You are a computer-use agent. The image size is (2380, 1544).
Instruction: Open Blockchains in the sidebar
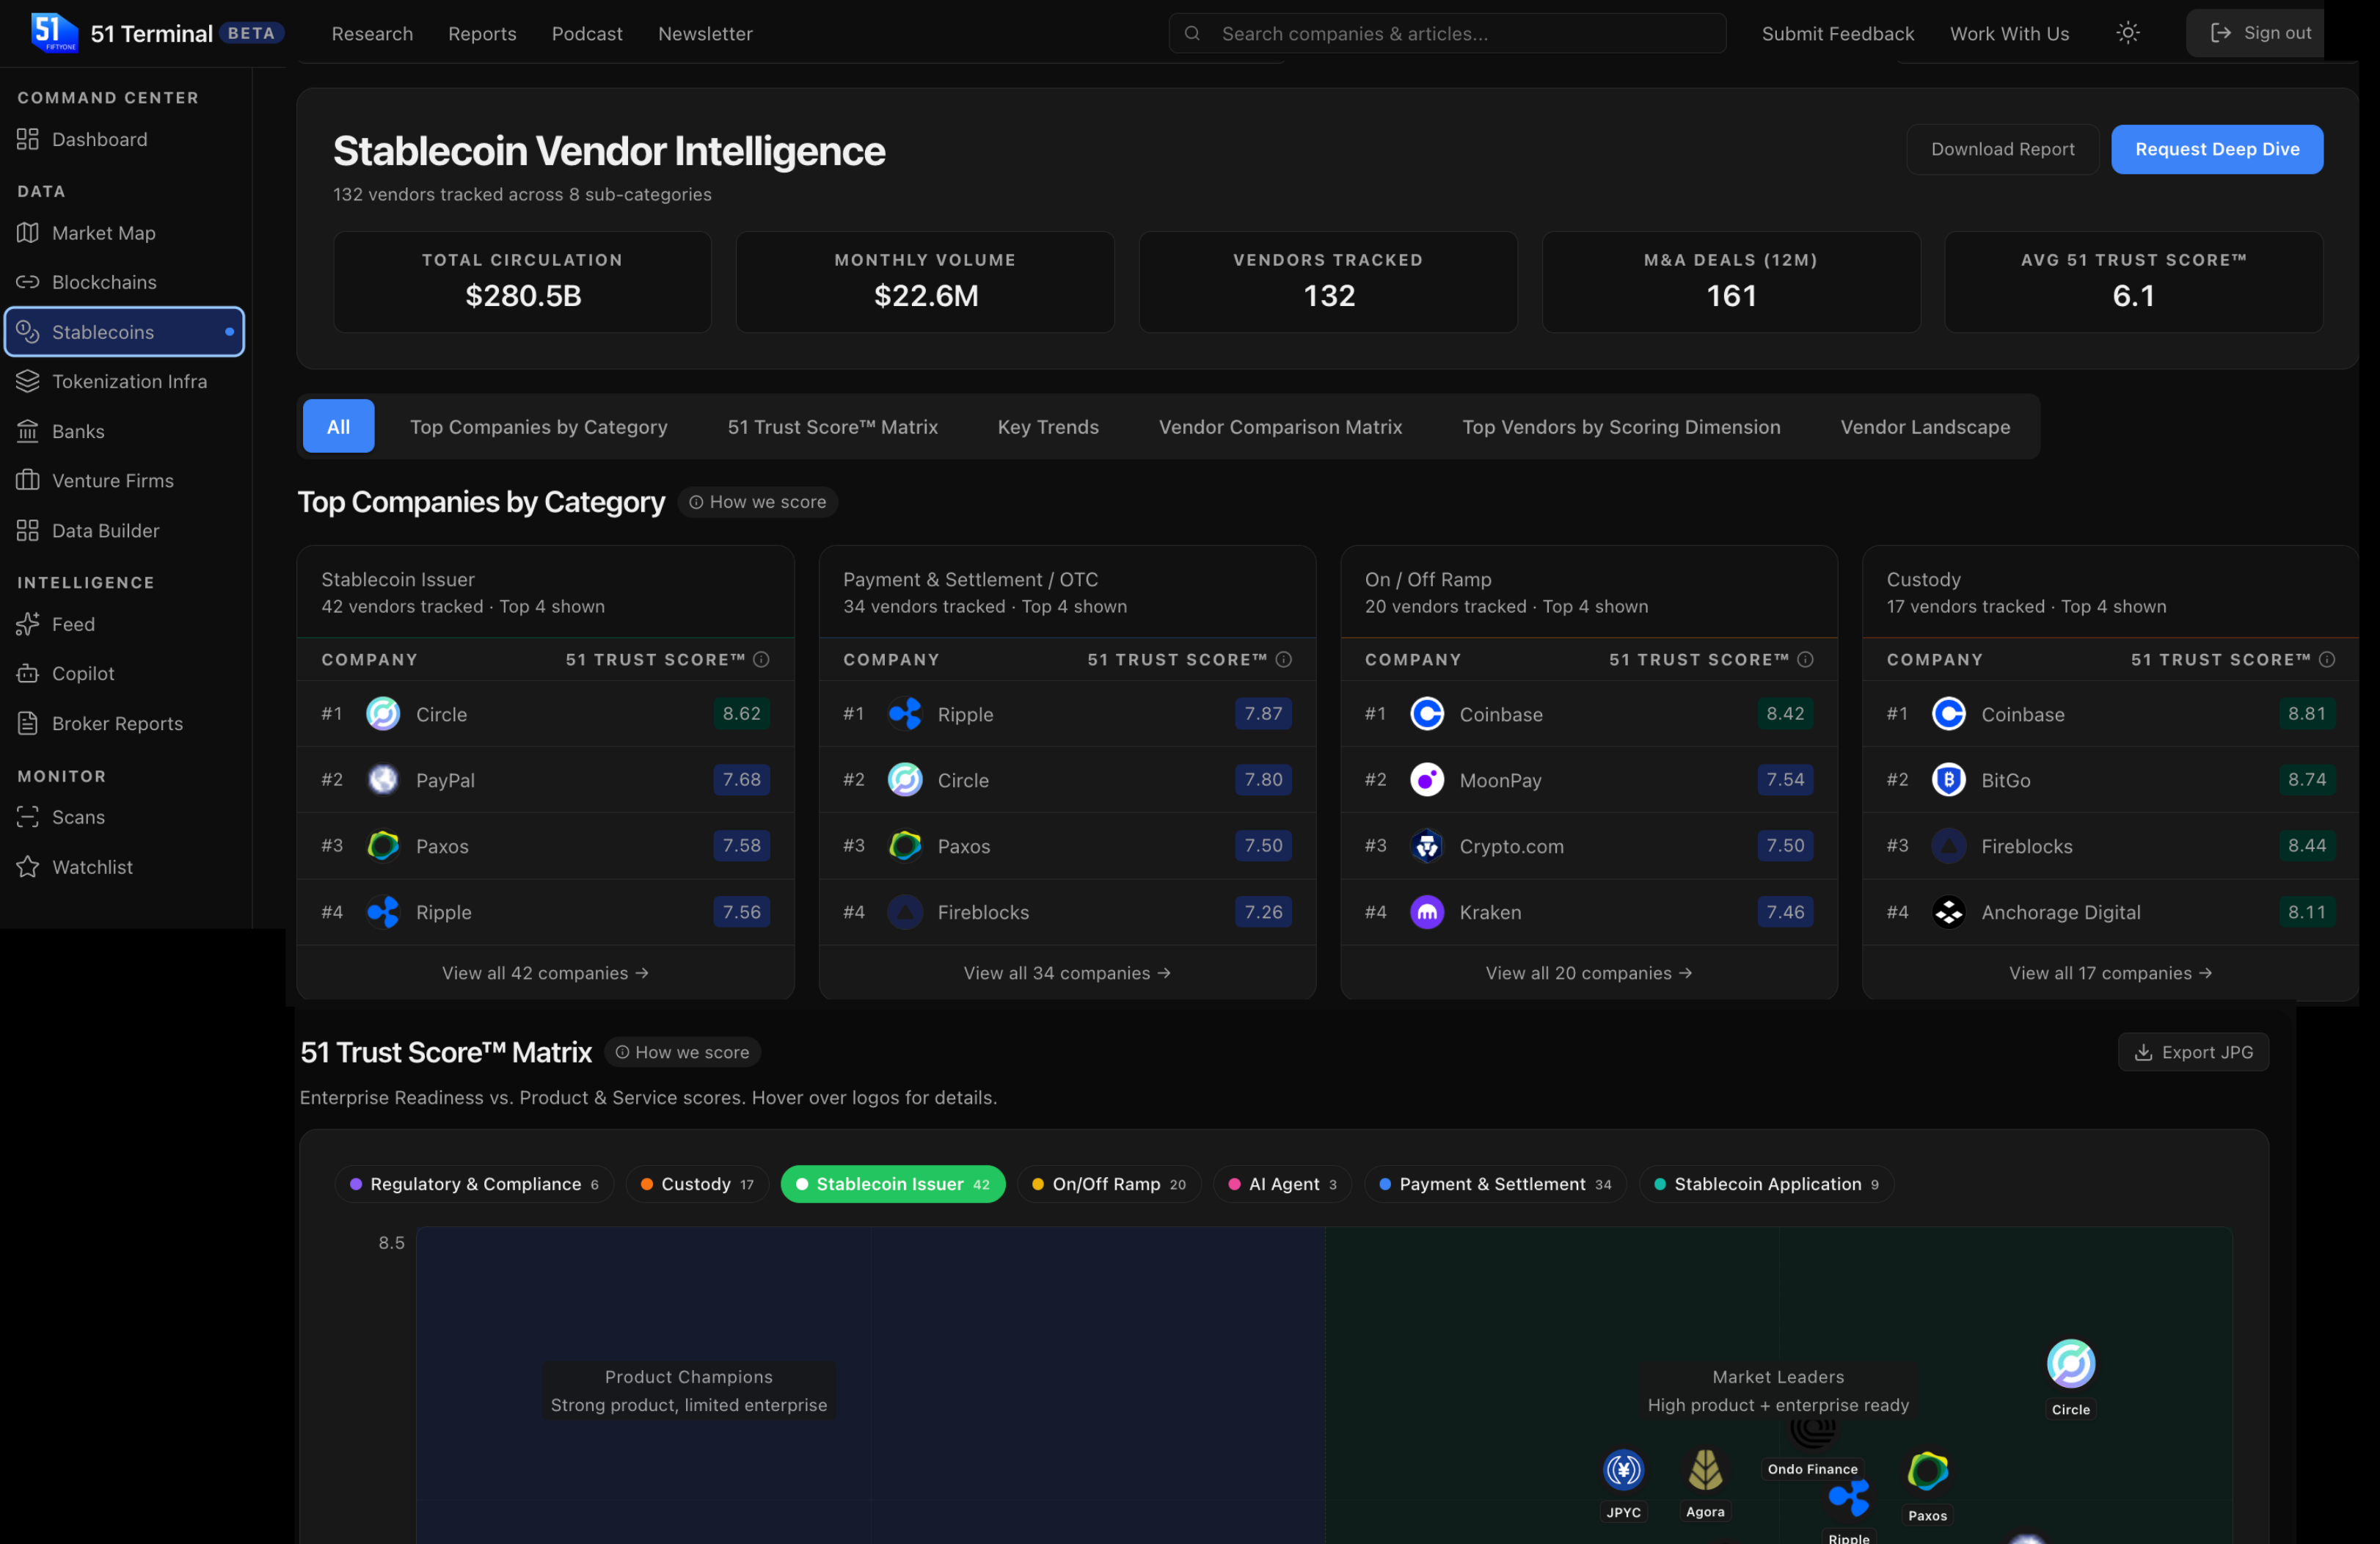tap(125, 282)
